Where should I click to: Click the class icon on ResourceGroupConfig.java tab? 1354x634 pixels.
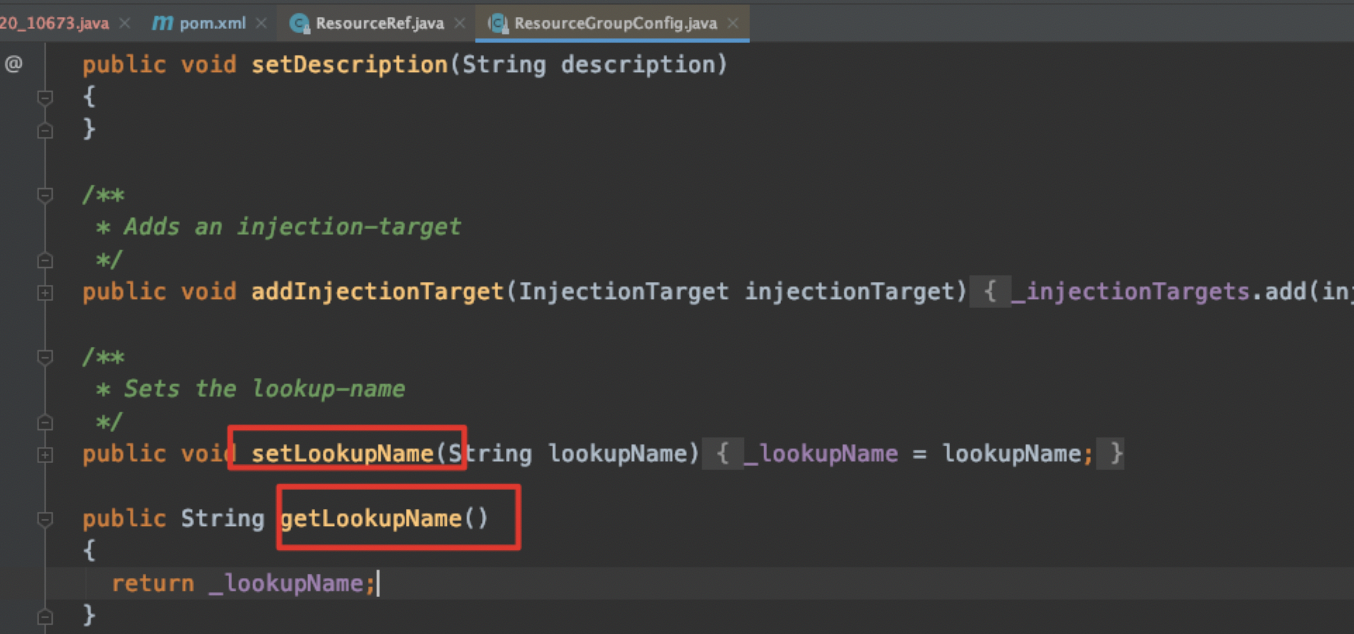[x=497, y=23]
